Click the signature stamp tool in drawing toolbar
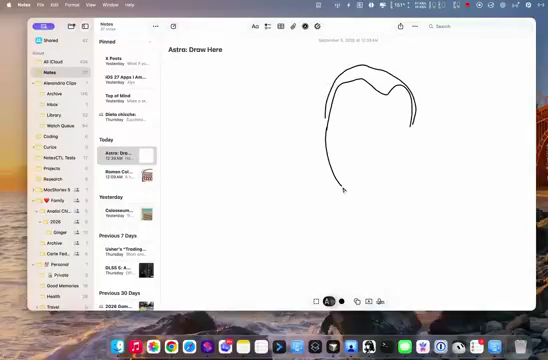 click(380, 301)
